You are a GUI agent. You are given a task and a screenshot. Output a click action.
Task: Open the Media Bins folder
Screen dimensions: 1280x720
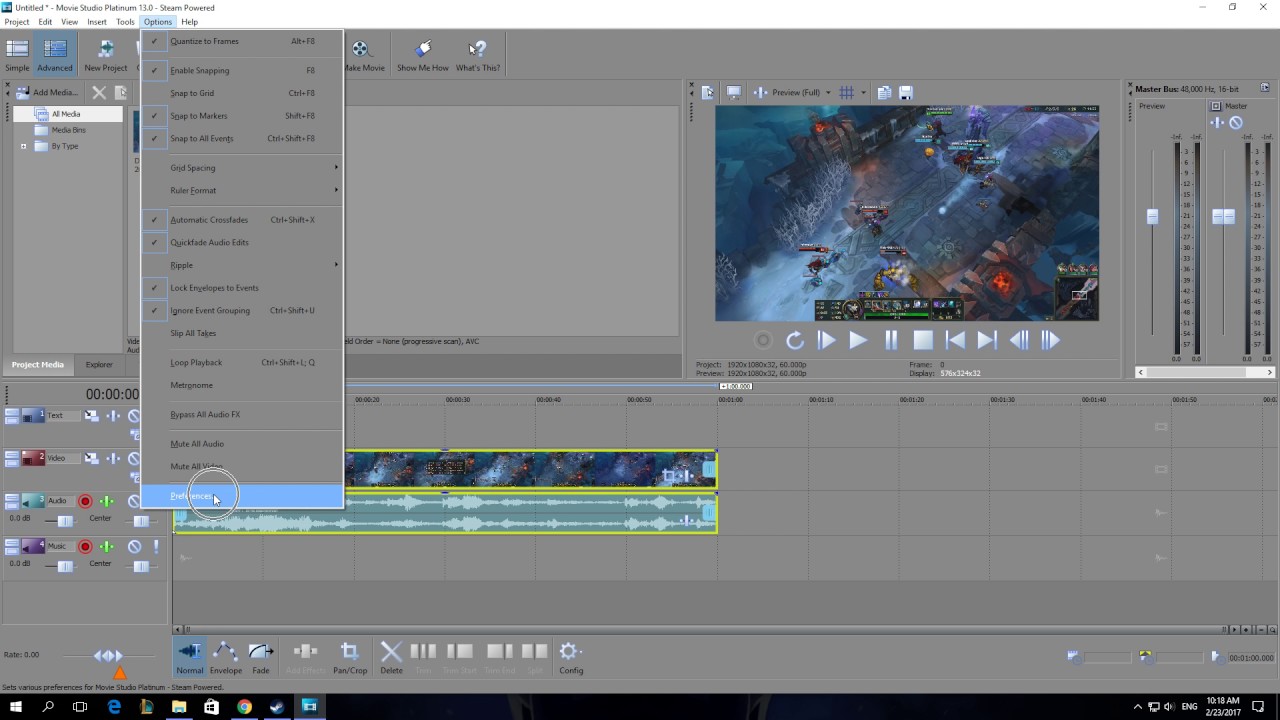pyautogui.click(x=68, y=130)
